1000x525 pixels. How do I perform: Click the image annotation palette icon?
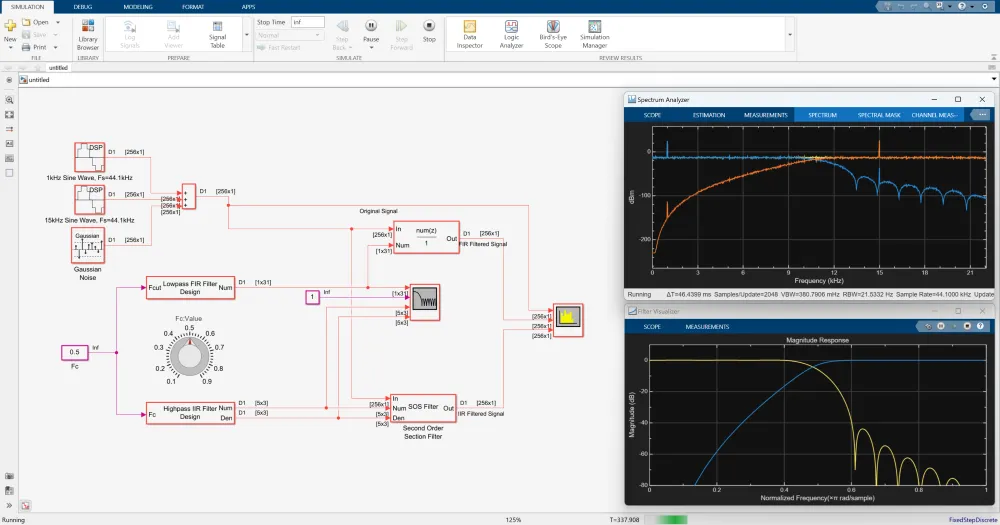9,144
